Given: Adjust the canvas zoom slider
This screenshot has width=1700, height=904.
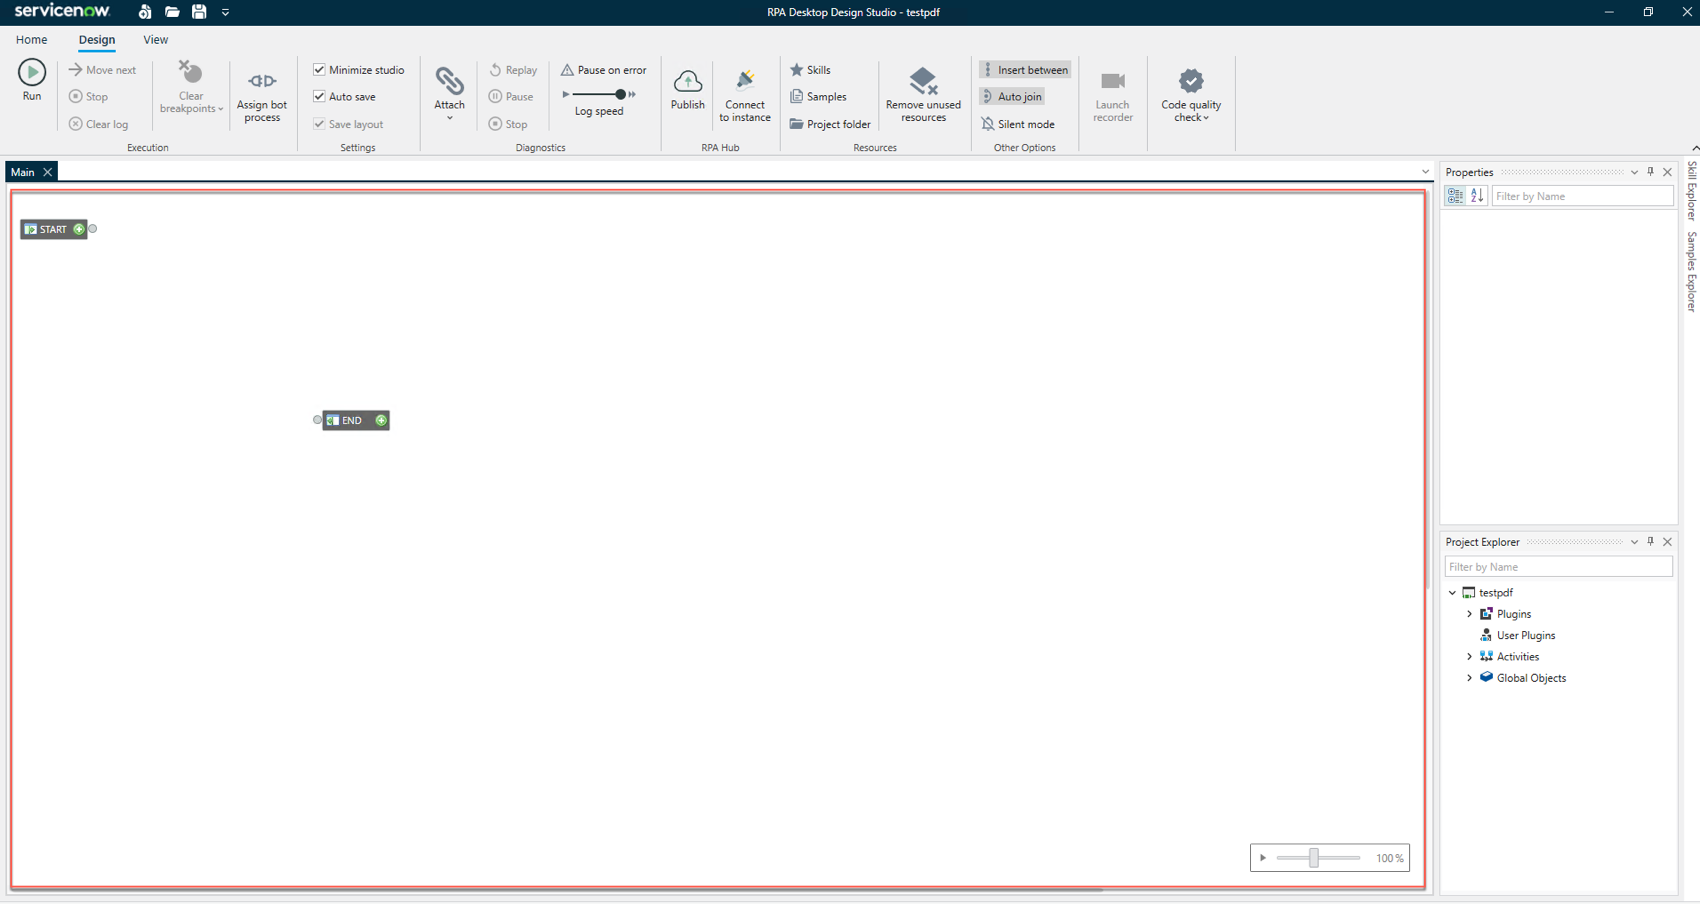Looking at the screenshot, I should [1314, 858].
